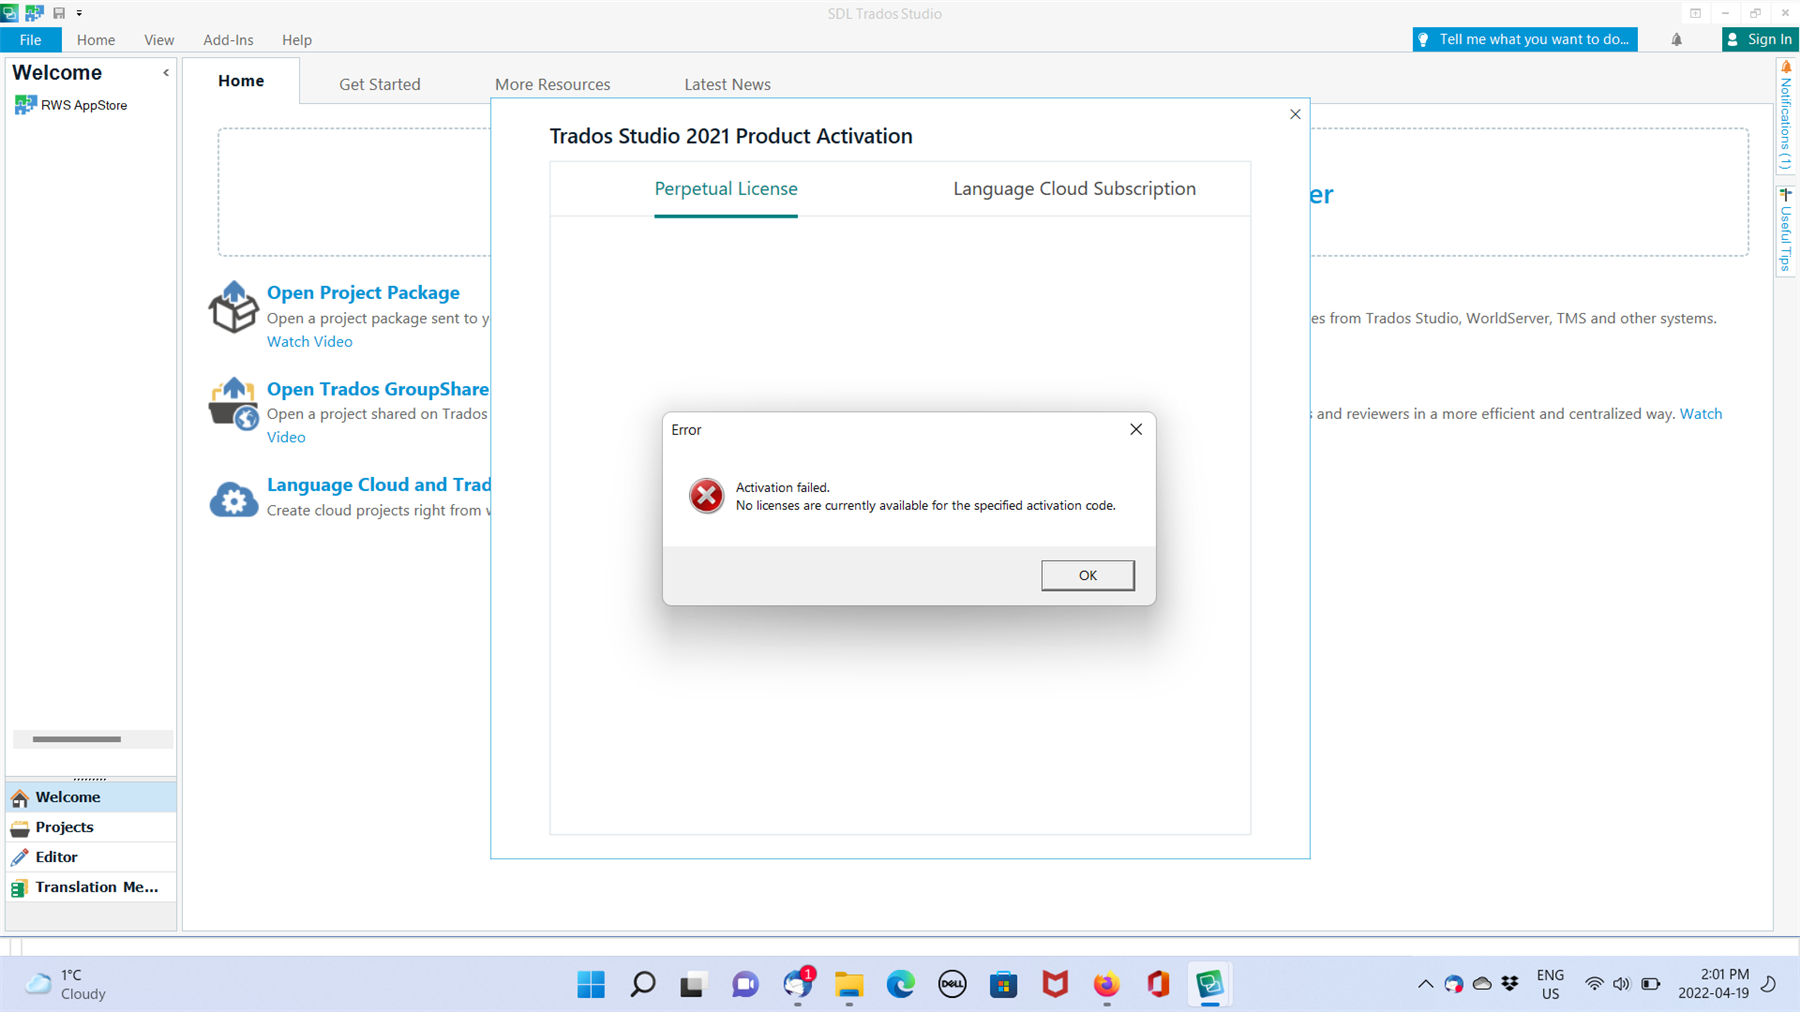This screenshot has height=1012, width=1800.
Task: Click Trados Studio taskbar icon
Action: tap(1209, 985)
